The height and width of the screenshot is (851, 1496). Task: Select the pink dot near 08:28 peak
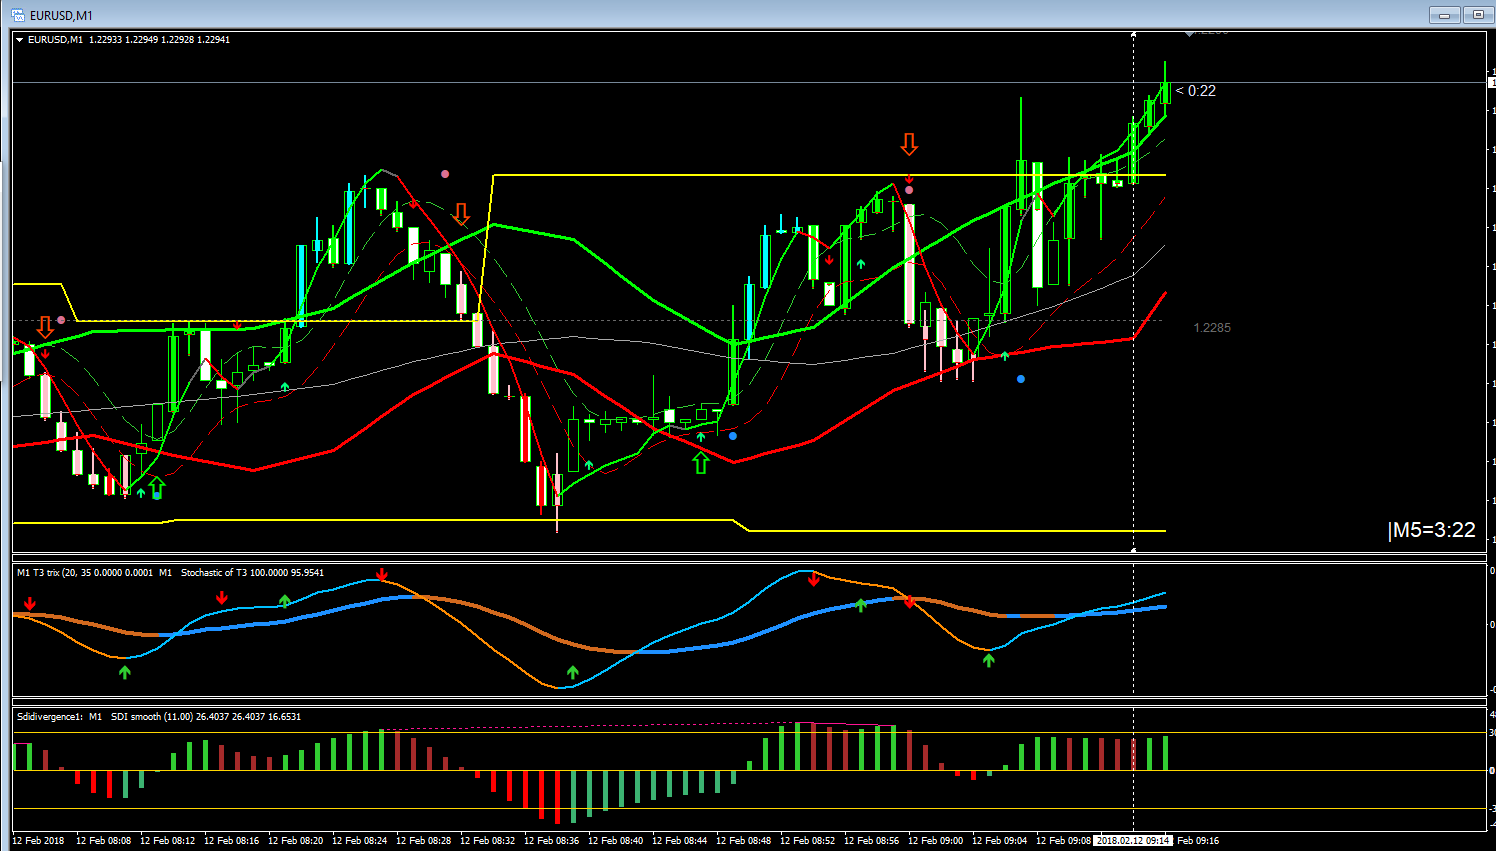click(445, 174)
